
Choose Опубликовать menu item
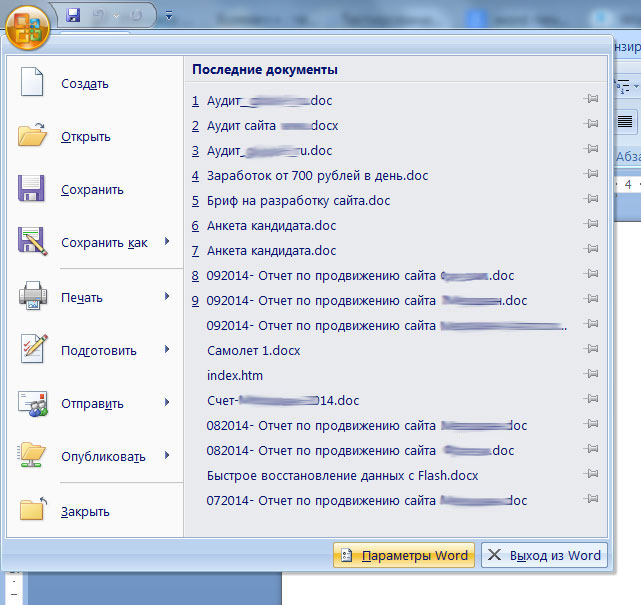[95, 456]
